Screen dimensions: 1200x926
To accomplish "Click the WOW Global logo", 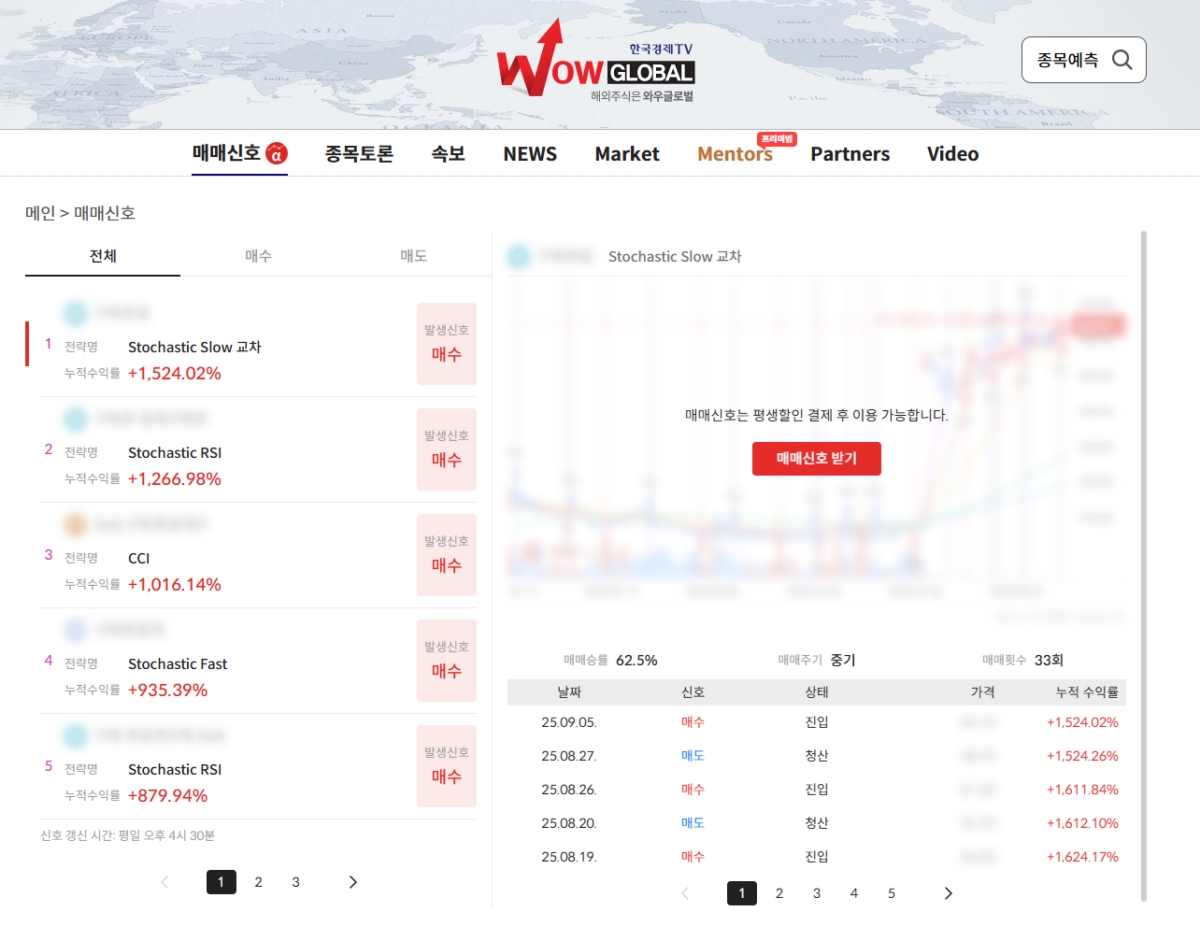I will 596,62.
